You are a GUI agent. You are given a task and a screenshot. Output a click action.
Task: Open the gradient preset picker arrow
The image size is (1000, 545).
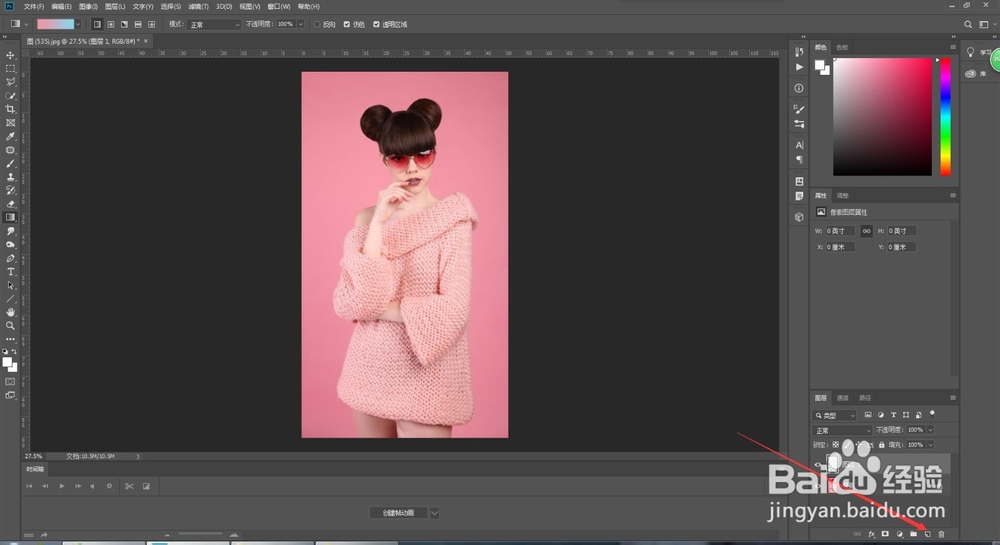[78, 24]
